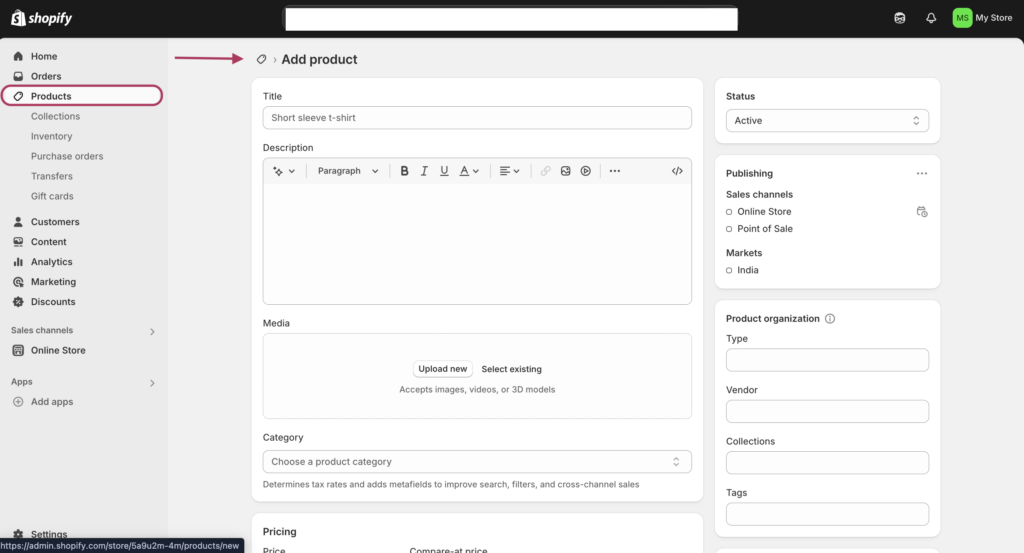Toggle bold formatting

pos(404,171)
